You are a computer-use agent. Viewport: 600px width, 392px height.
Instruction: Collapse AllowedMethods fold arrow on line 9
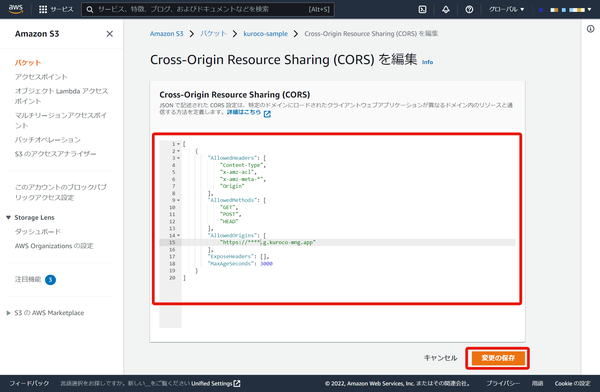click(178, 200)
